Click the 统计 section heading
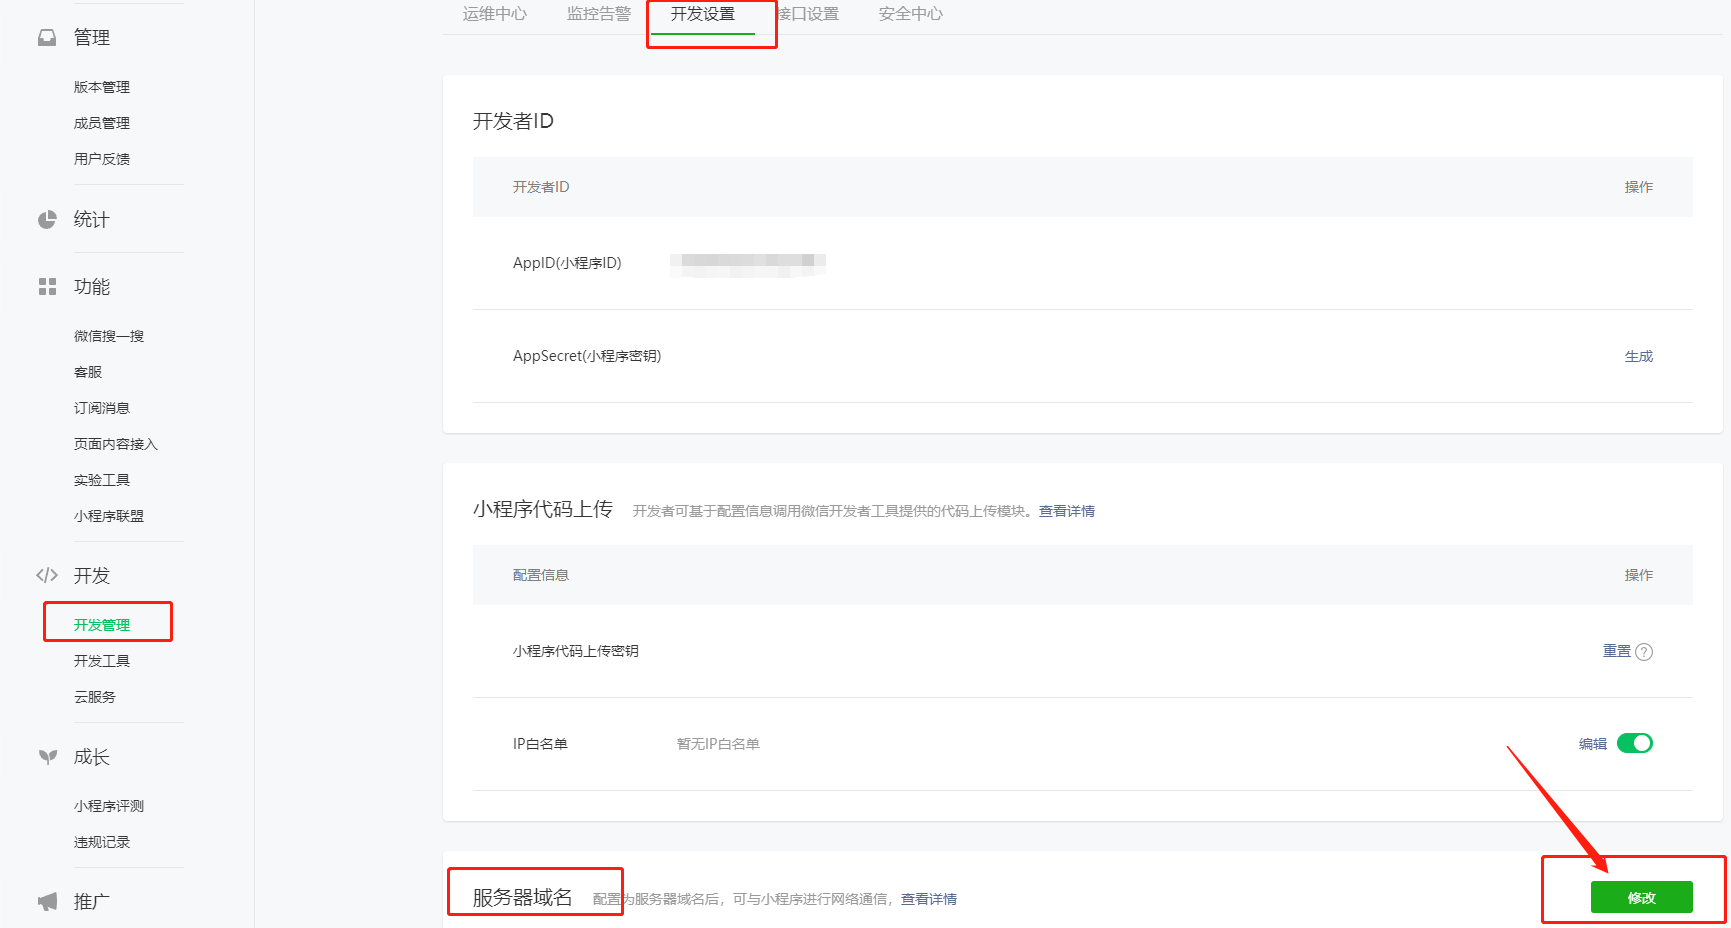Screen dimensions: 1731x928 pos(92,219)
